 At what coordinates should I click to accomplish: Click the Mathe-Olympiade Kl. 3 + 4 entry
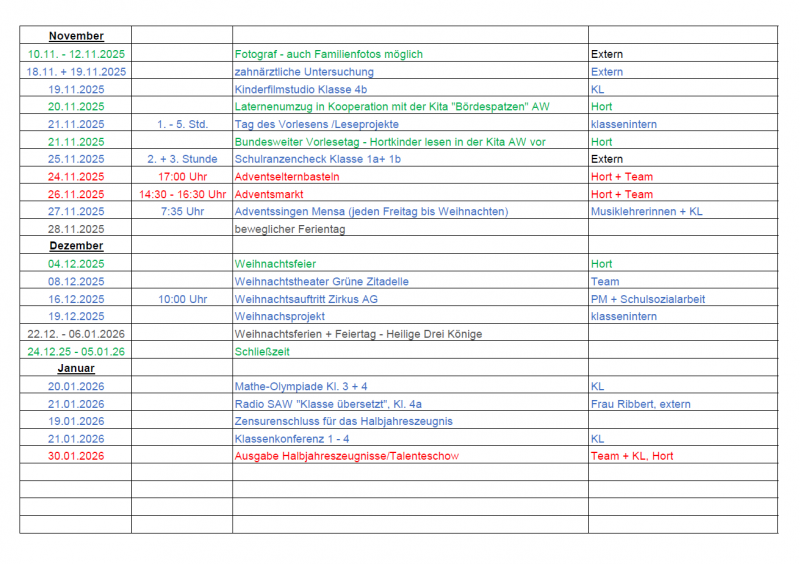(x=300, y=386)
